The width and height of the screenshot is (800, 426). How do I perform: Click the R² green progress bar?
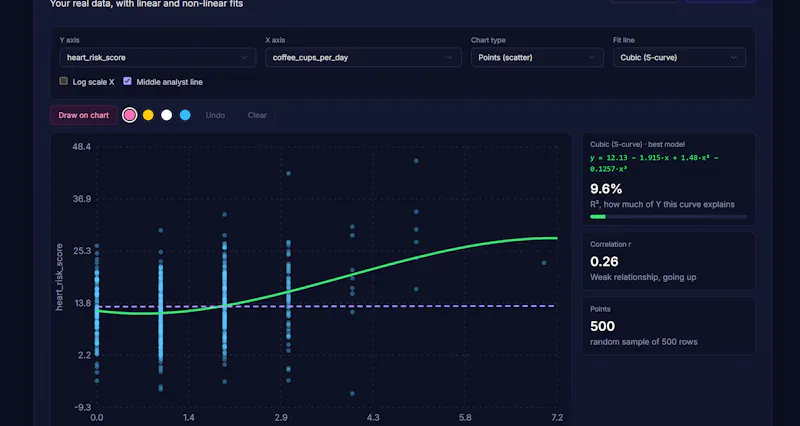(x=668, y=217)
